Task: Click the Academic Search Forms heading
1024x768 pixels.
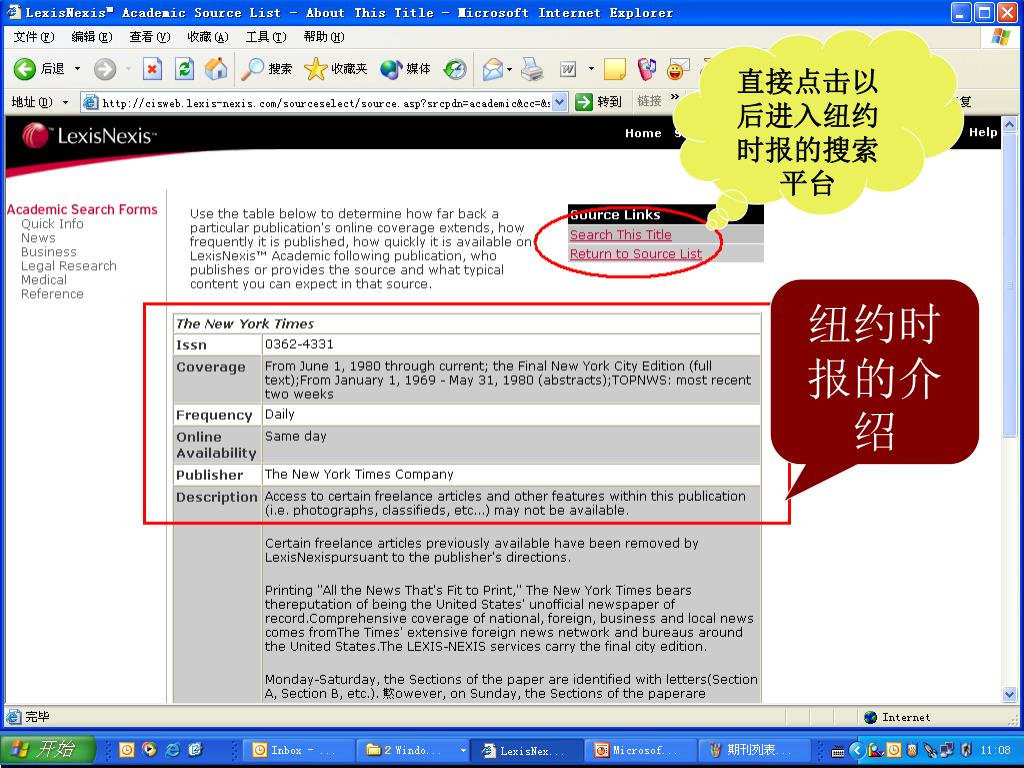Action: click(x=82, y=209)
